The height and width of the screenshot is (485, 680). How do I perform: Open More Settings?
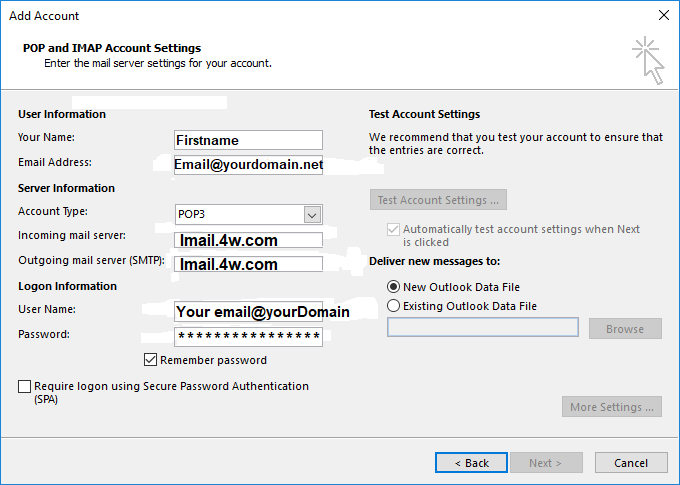point(611,406)
